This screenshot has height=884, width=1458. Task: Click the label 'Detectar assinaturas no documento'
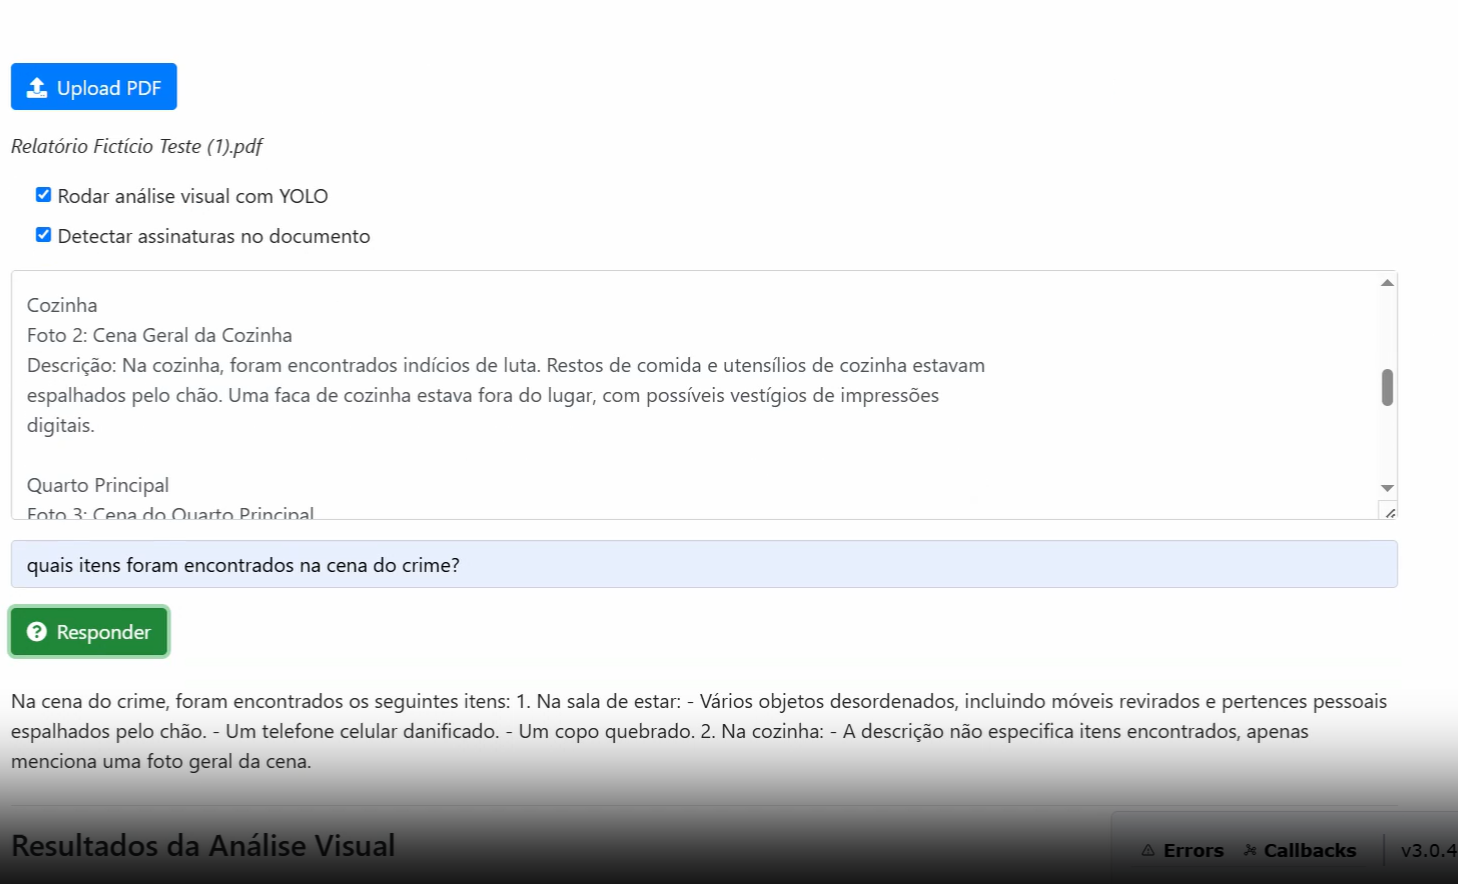coord(214,236)
